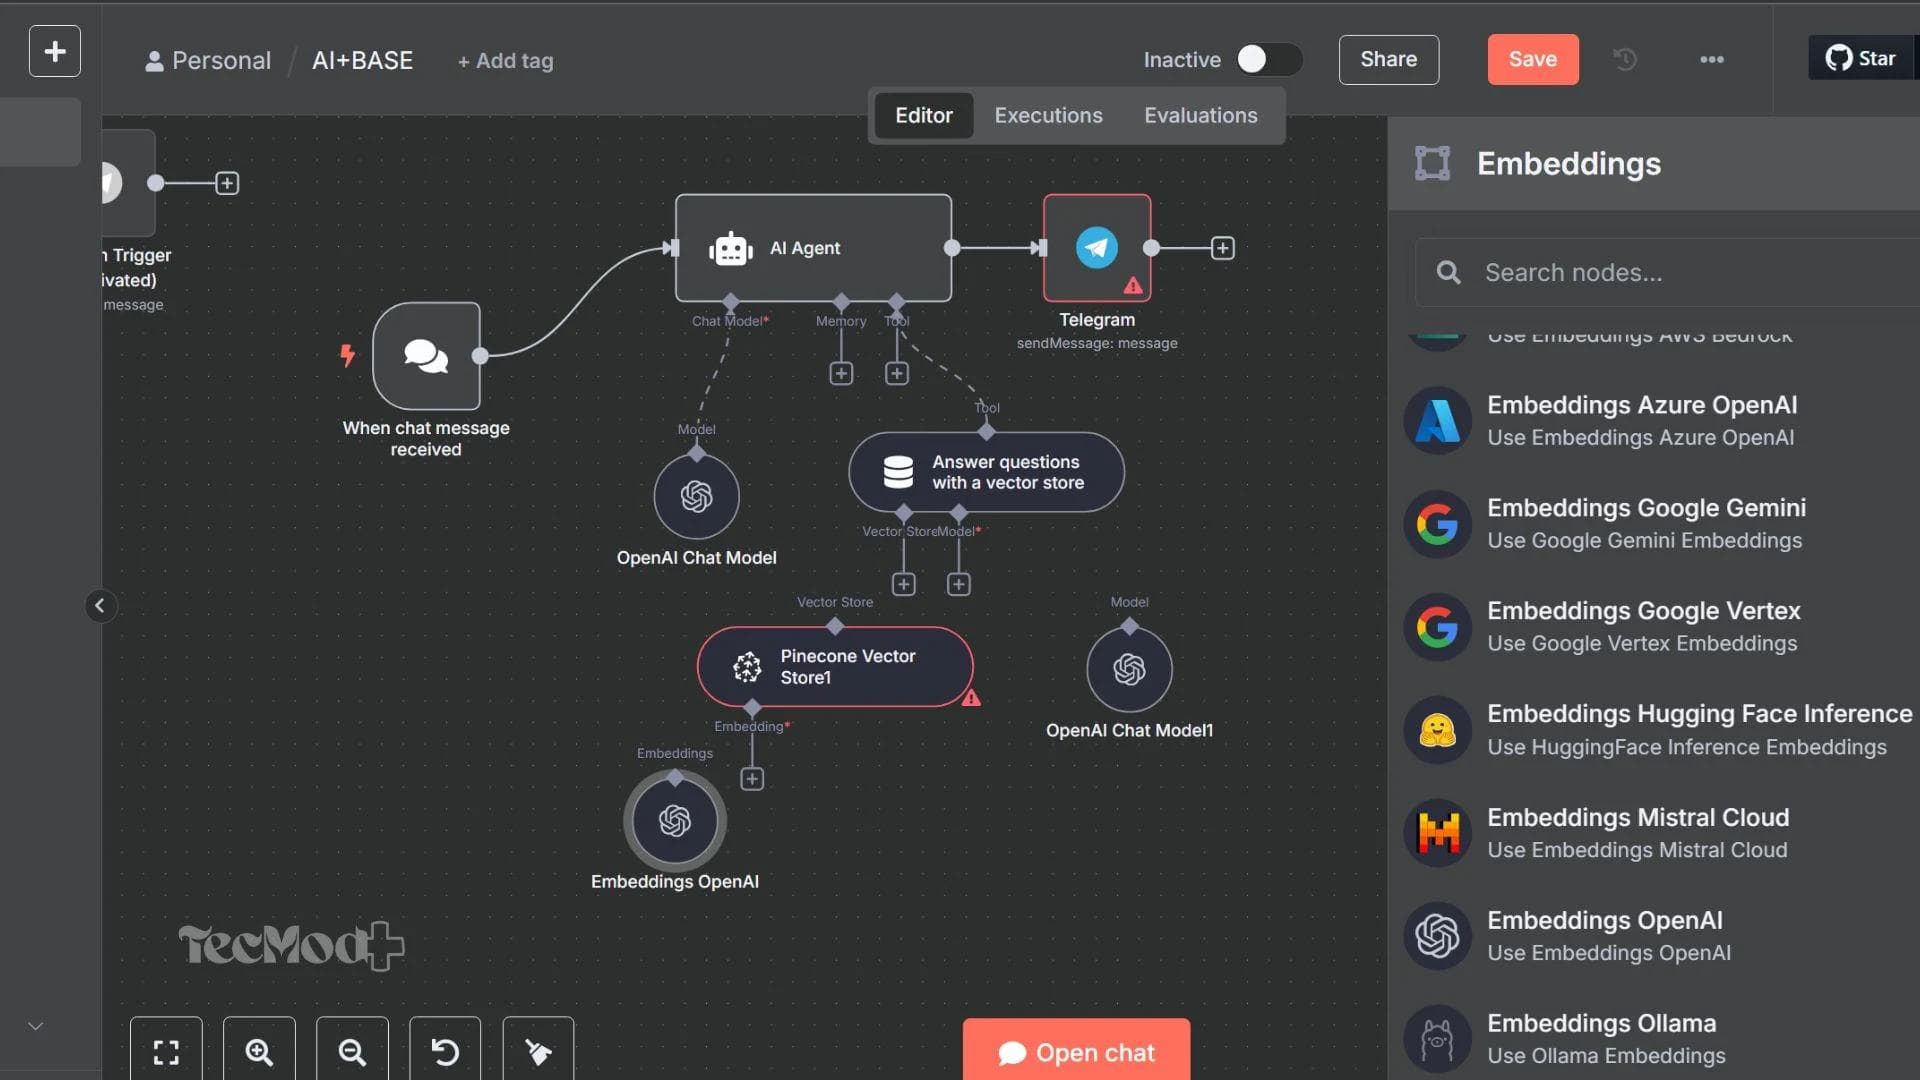Open the Embeddings OpenAI node on canvas
This screenshot has height=1080, width=1920.
click(674, 820)
